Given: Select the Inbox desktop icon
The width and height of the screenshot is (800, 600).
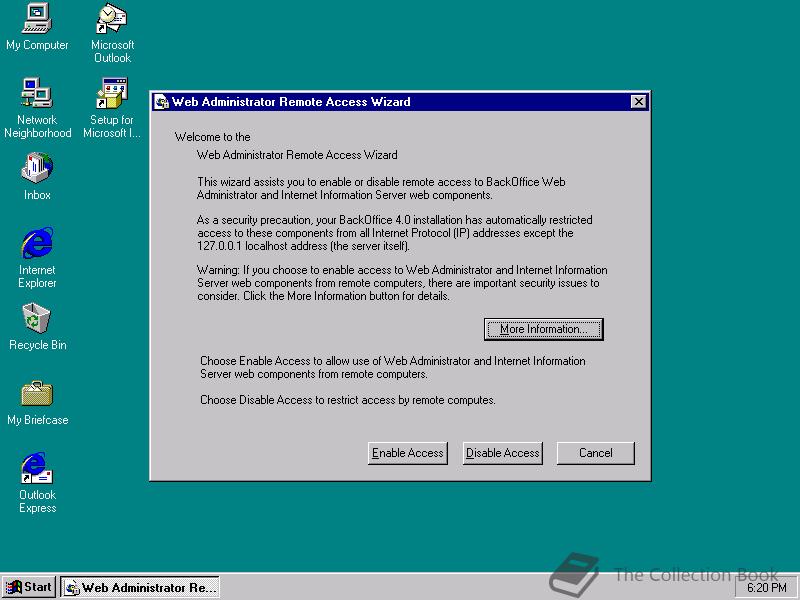Looking at the screenshot, I should [37, 176].
